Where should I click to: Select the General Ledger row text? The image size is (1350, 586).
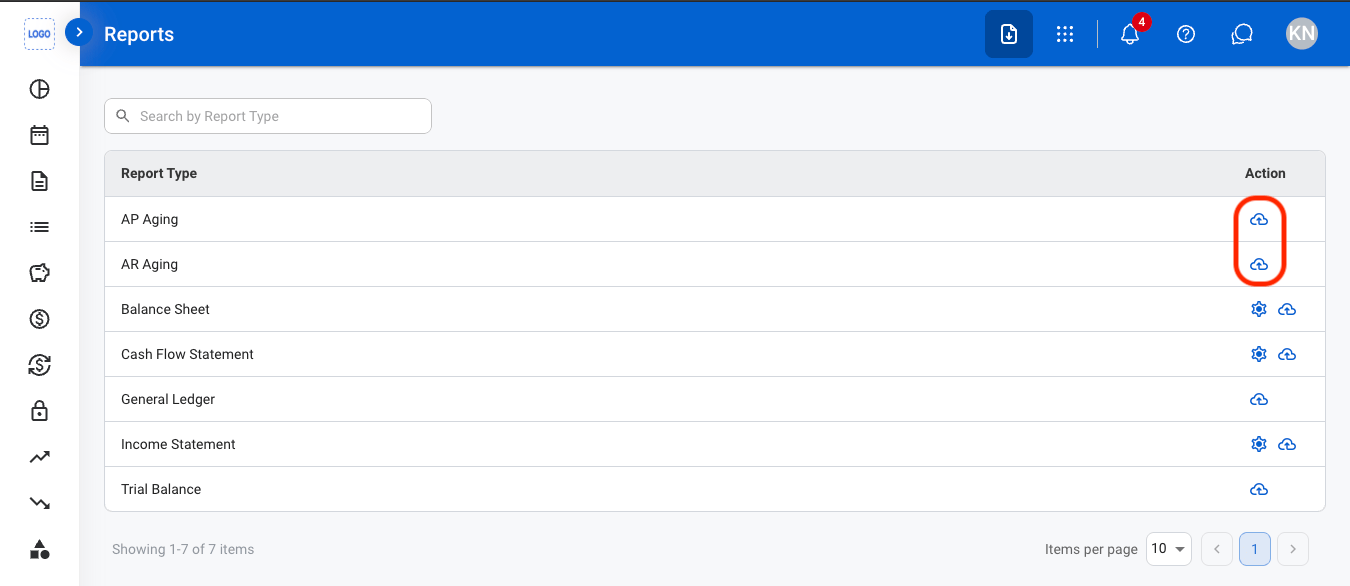[x=168, y=399]
